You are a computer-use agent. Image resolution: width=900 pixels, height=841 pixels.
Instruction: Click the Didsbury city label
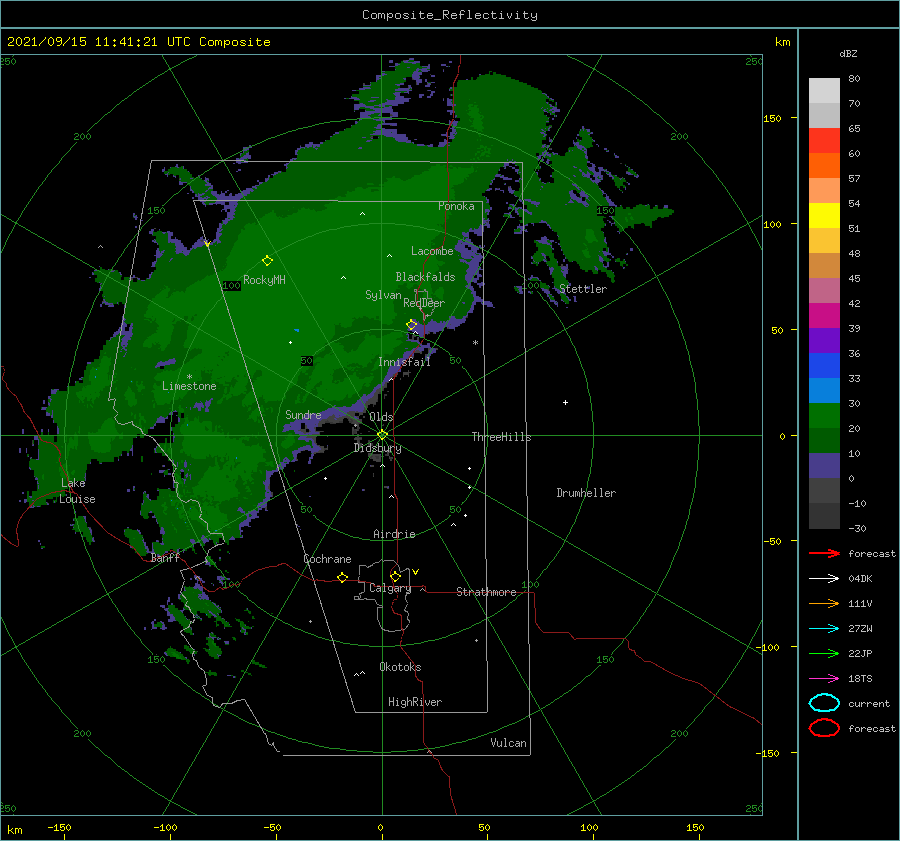pyautogui.click(x=377, y=448)
